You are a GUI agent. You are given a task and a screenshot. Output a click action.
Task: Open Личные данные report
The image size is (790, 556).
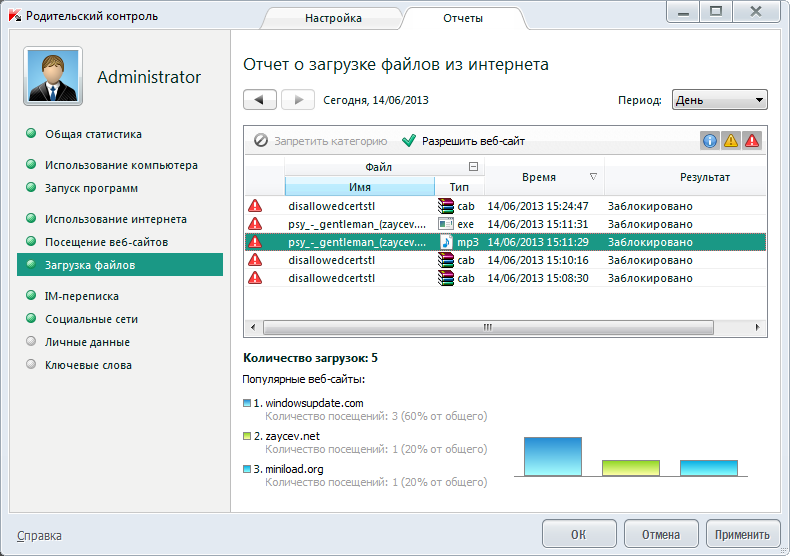(x=87, y=342)
